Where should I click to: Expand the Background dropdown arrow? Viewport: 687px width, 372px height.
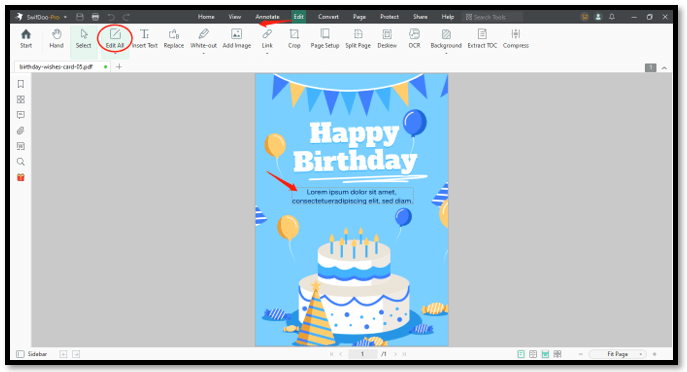446,53
